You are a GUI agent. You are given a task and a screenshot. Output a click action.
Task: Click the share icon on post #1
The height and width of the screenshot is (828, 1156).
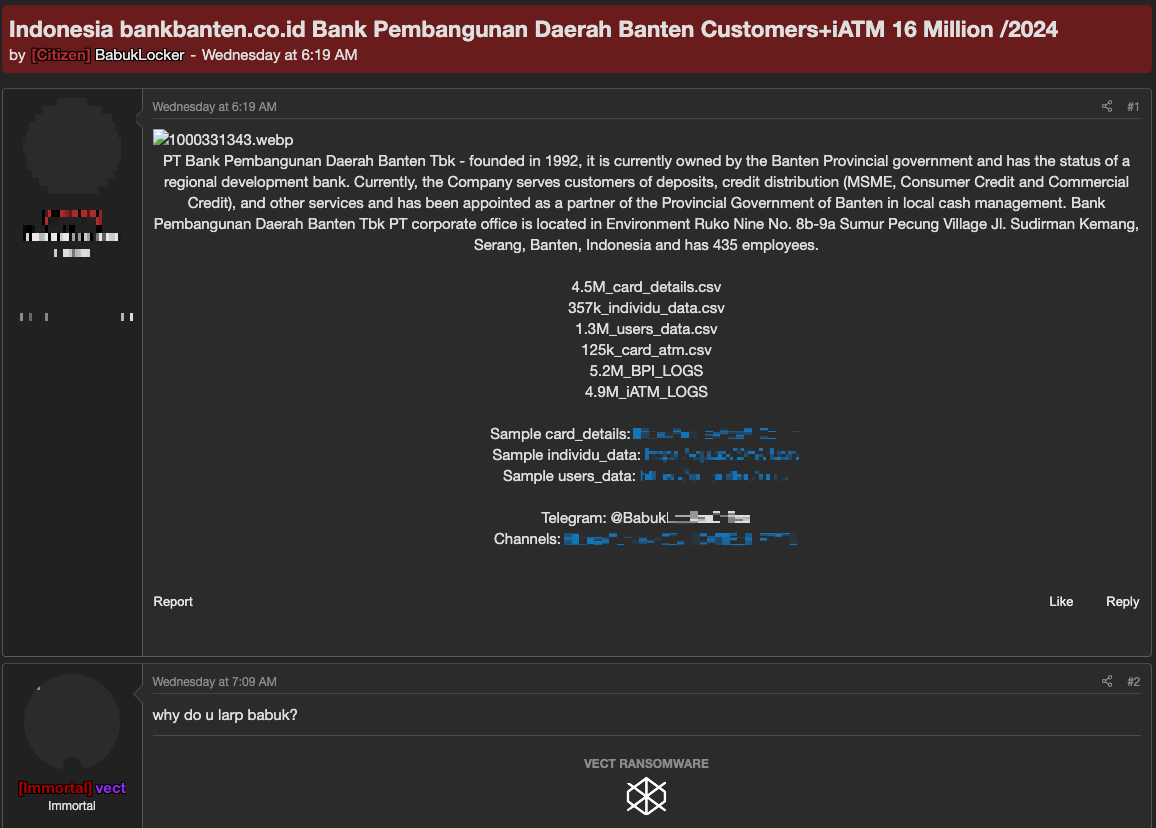(x=1107, y=107)
